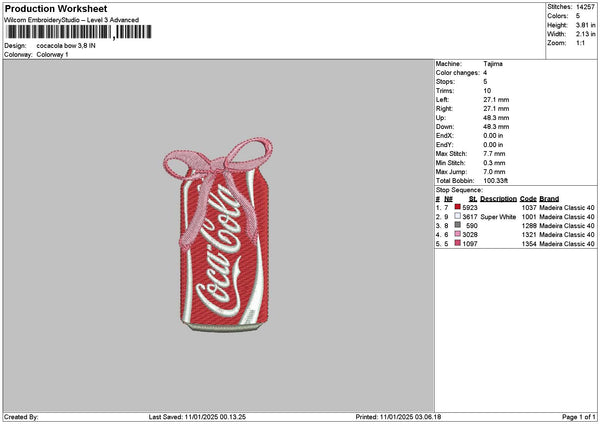Click the Color changes value '4'

[485, 73]
